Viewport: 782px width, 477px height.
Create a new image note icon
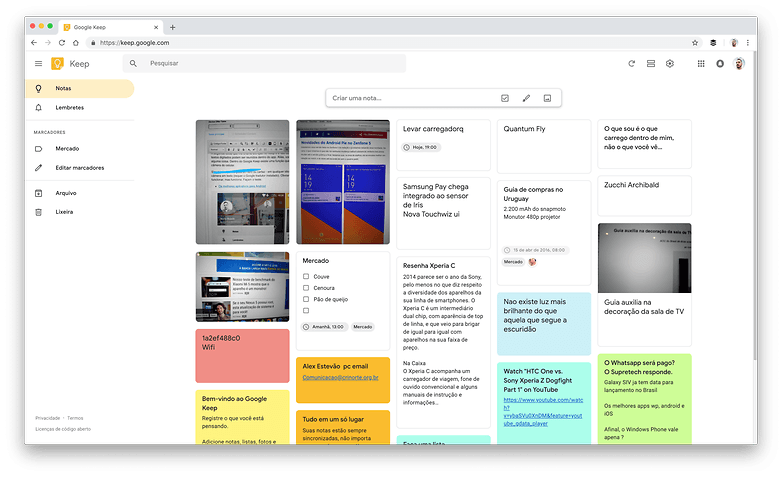coord(547,98)
